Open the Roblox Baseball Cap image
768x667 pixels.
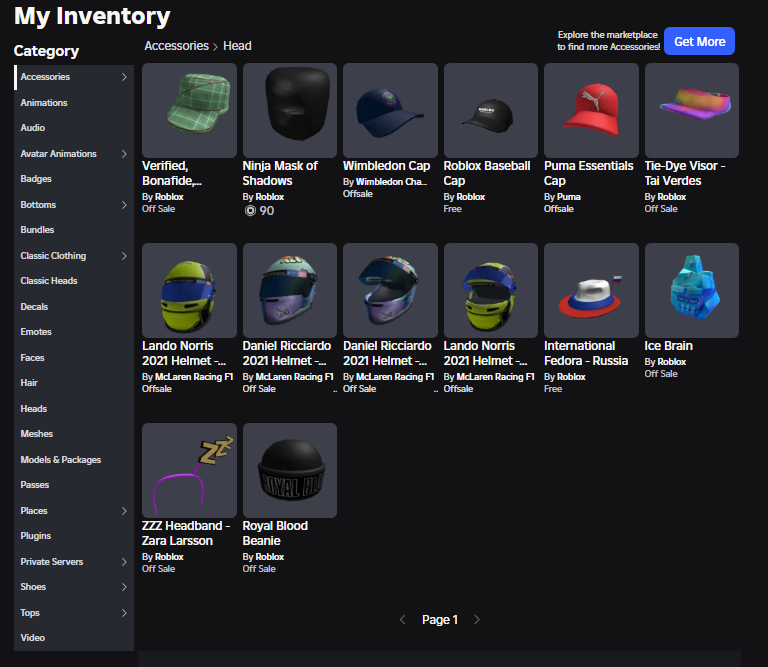pyautogui.click(x=491, y=110)
